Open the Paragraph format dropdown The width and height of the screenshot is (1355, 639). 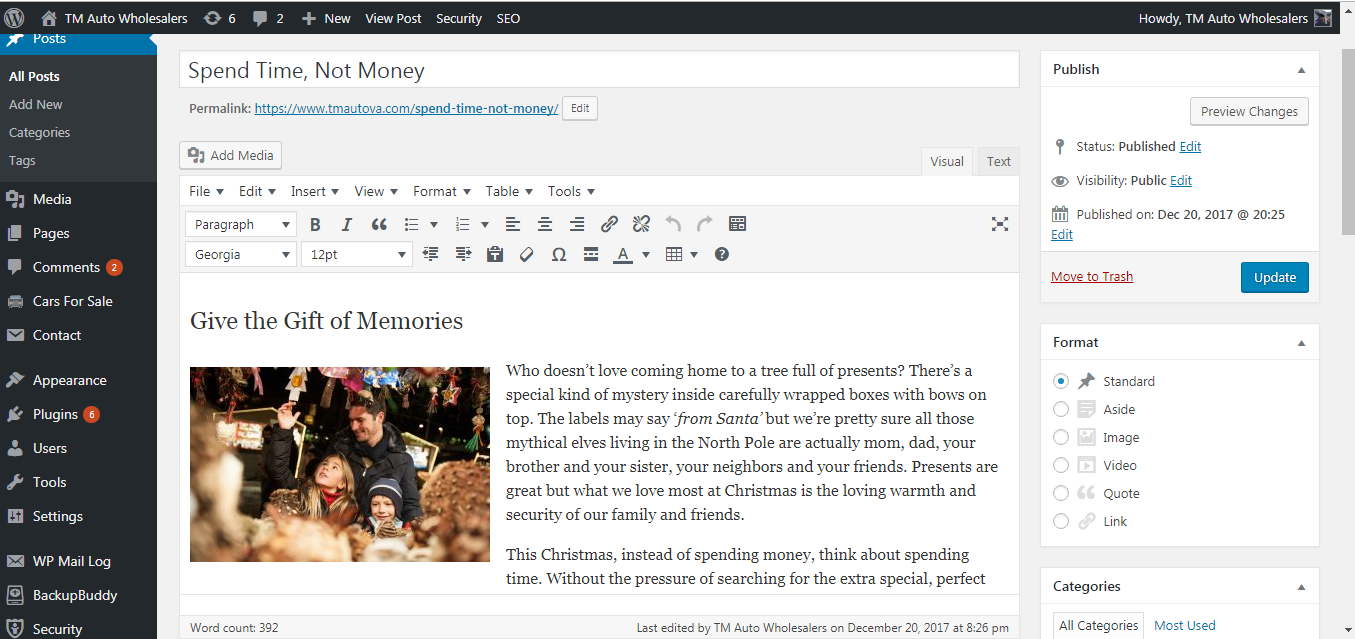pyautogui.click(x=241, y=224)
